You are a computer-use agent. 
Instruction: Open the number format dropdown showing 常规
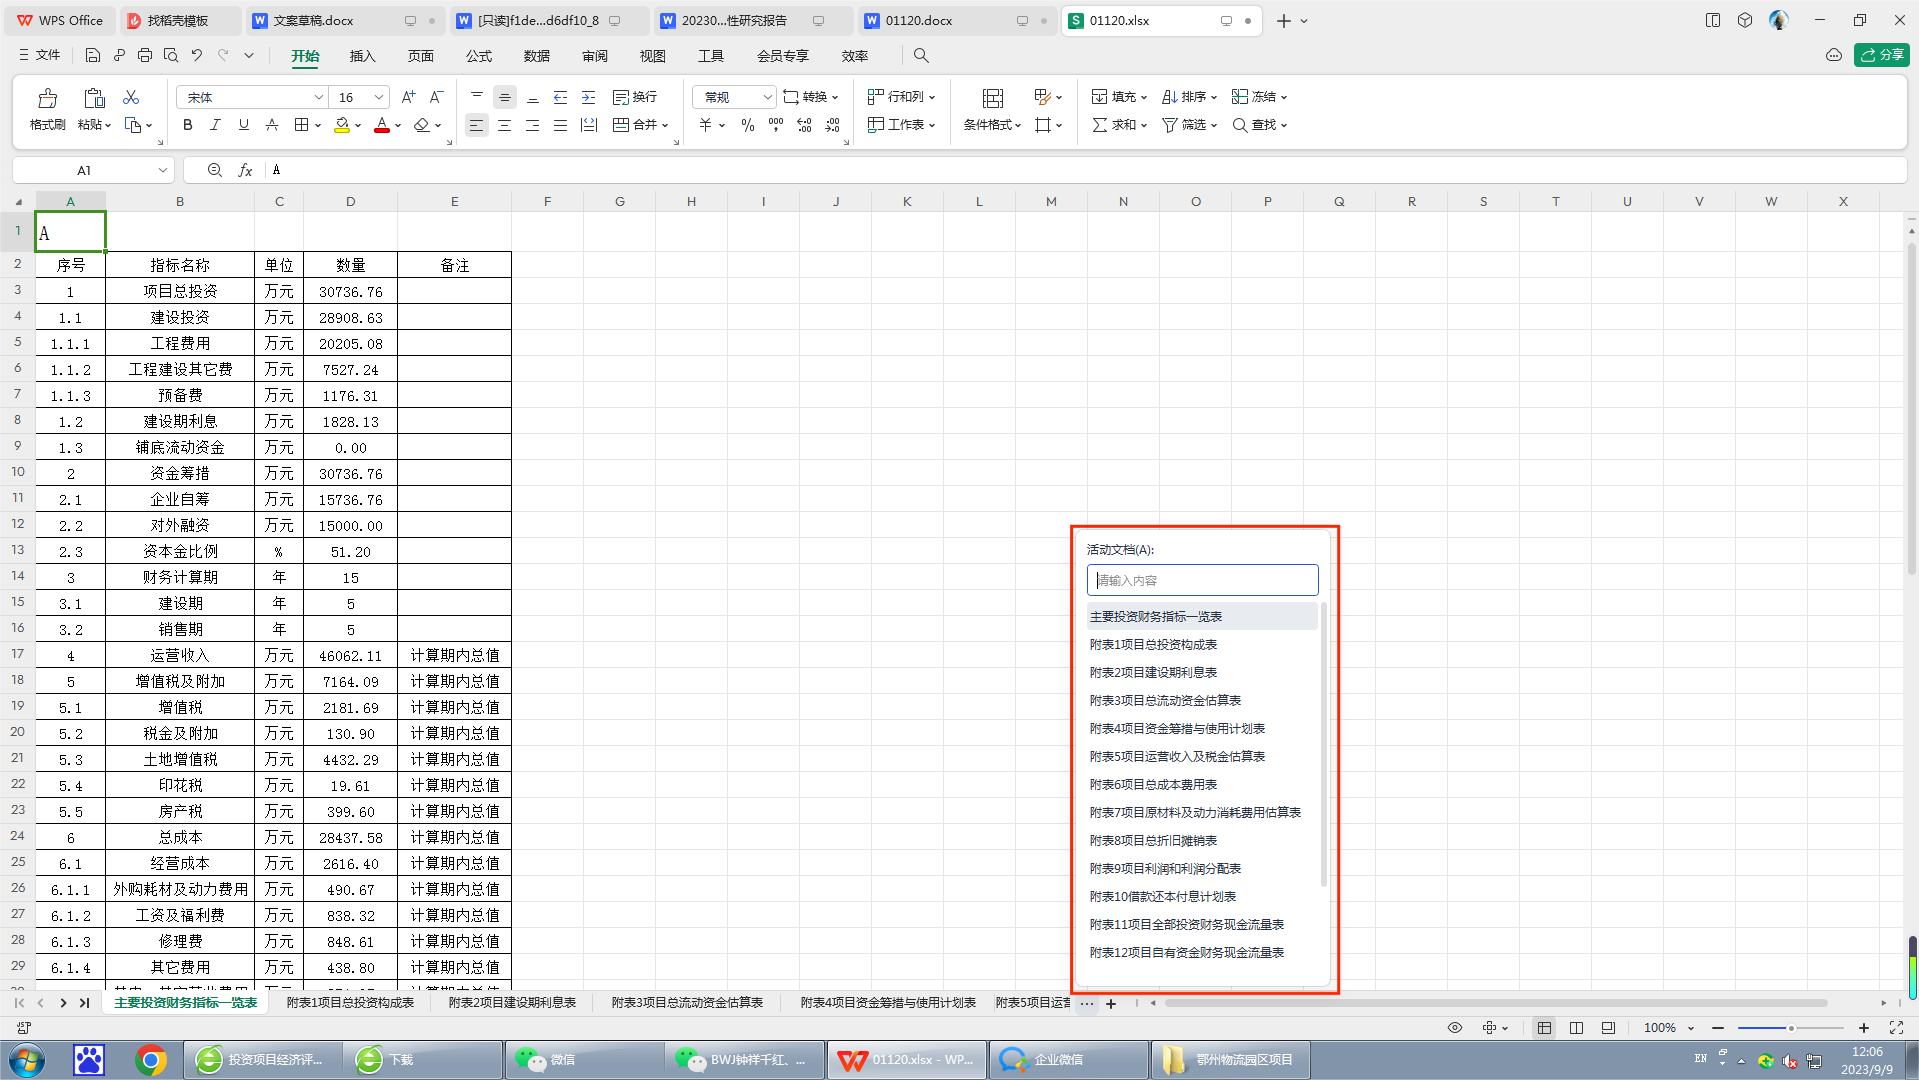tap(767, 96)
